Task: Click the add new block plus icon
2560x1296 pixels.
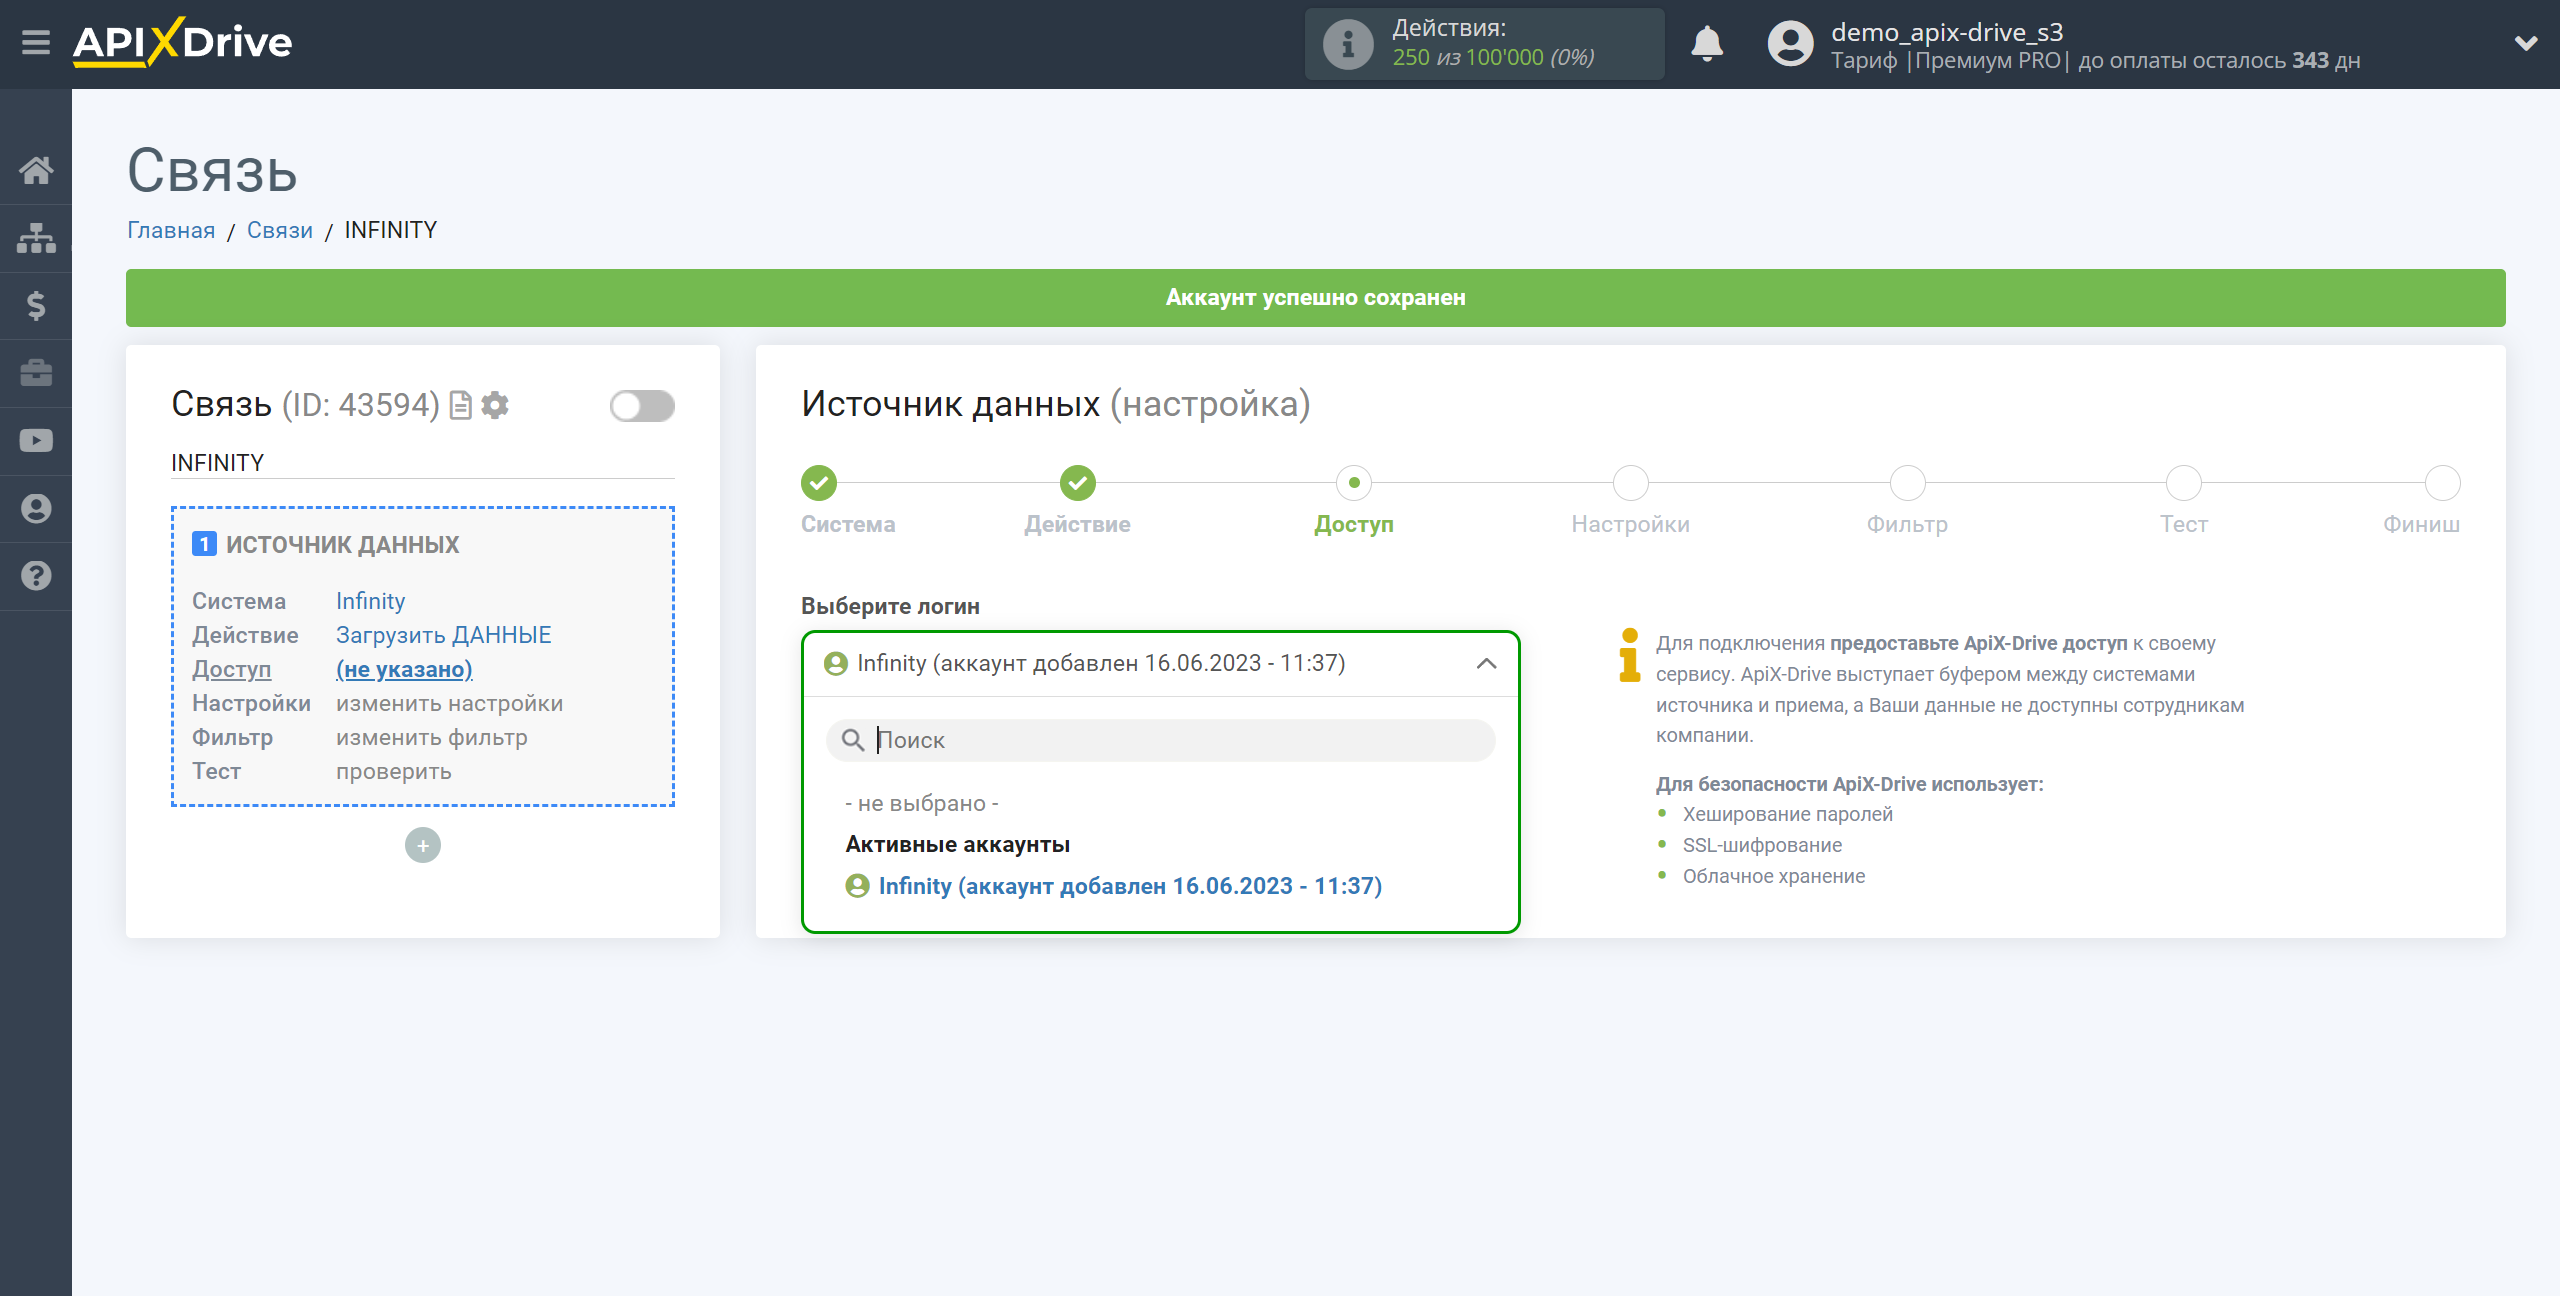Action: [x=423, y=843]
